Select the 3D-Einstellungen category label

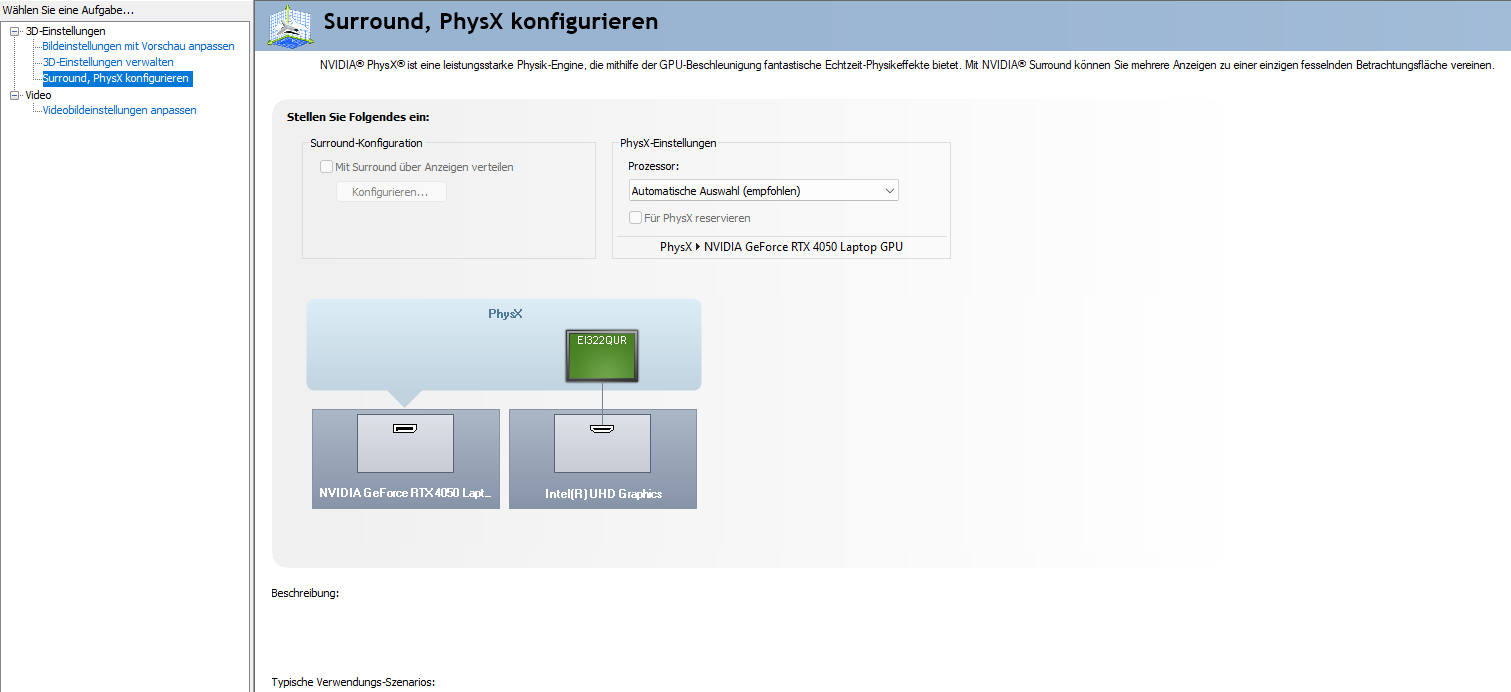tap(65, 31)
